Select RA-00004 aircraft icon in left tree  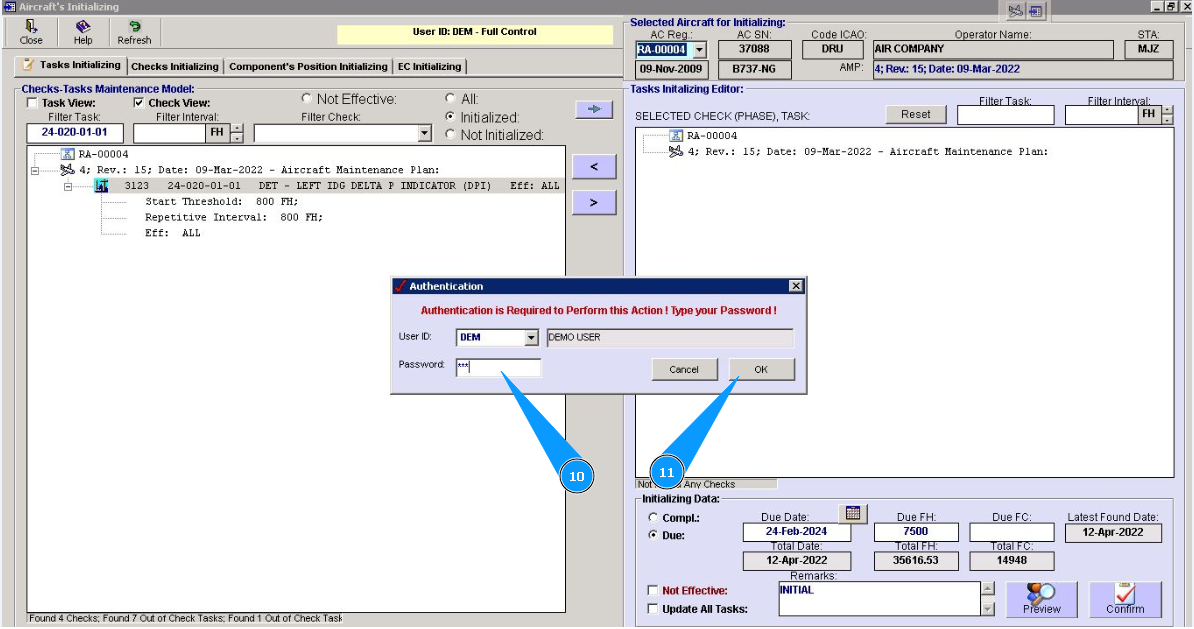(67, 154)
